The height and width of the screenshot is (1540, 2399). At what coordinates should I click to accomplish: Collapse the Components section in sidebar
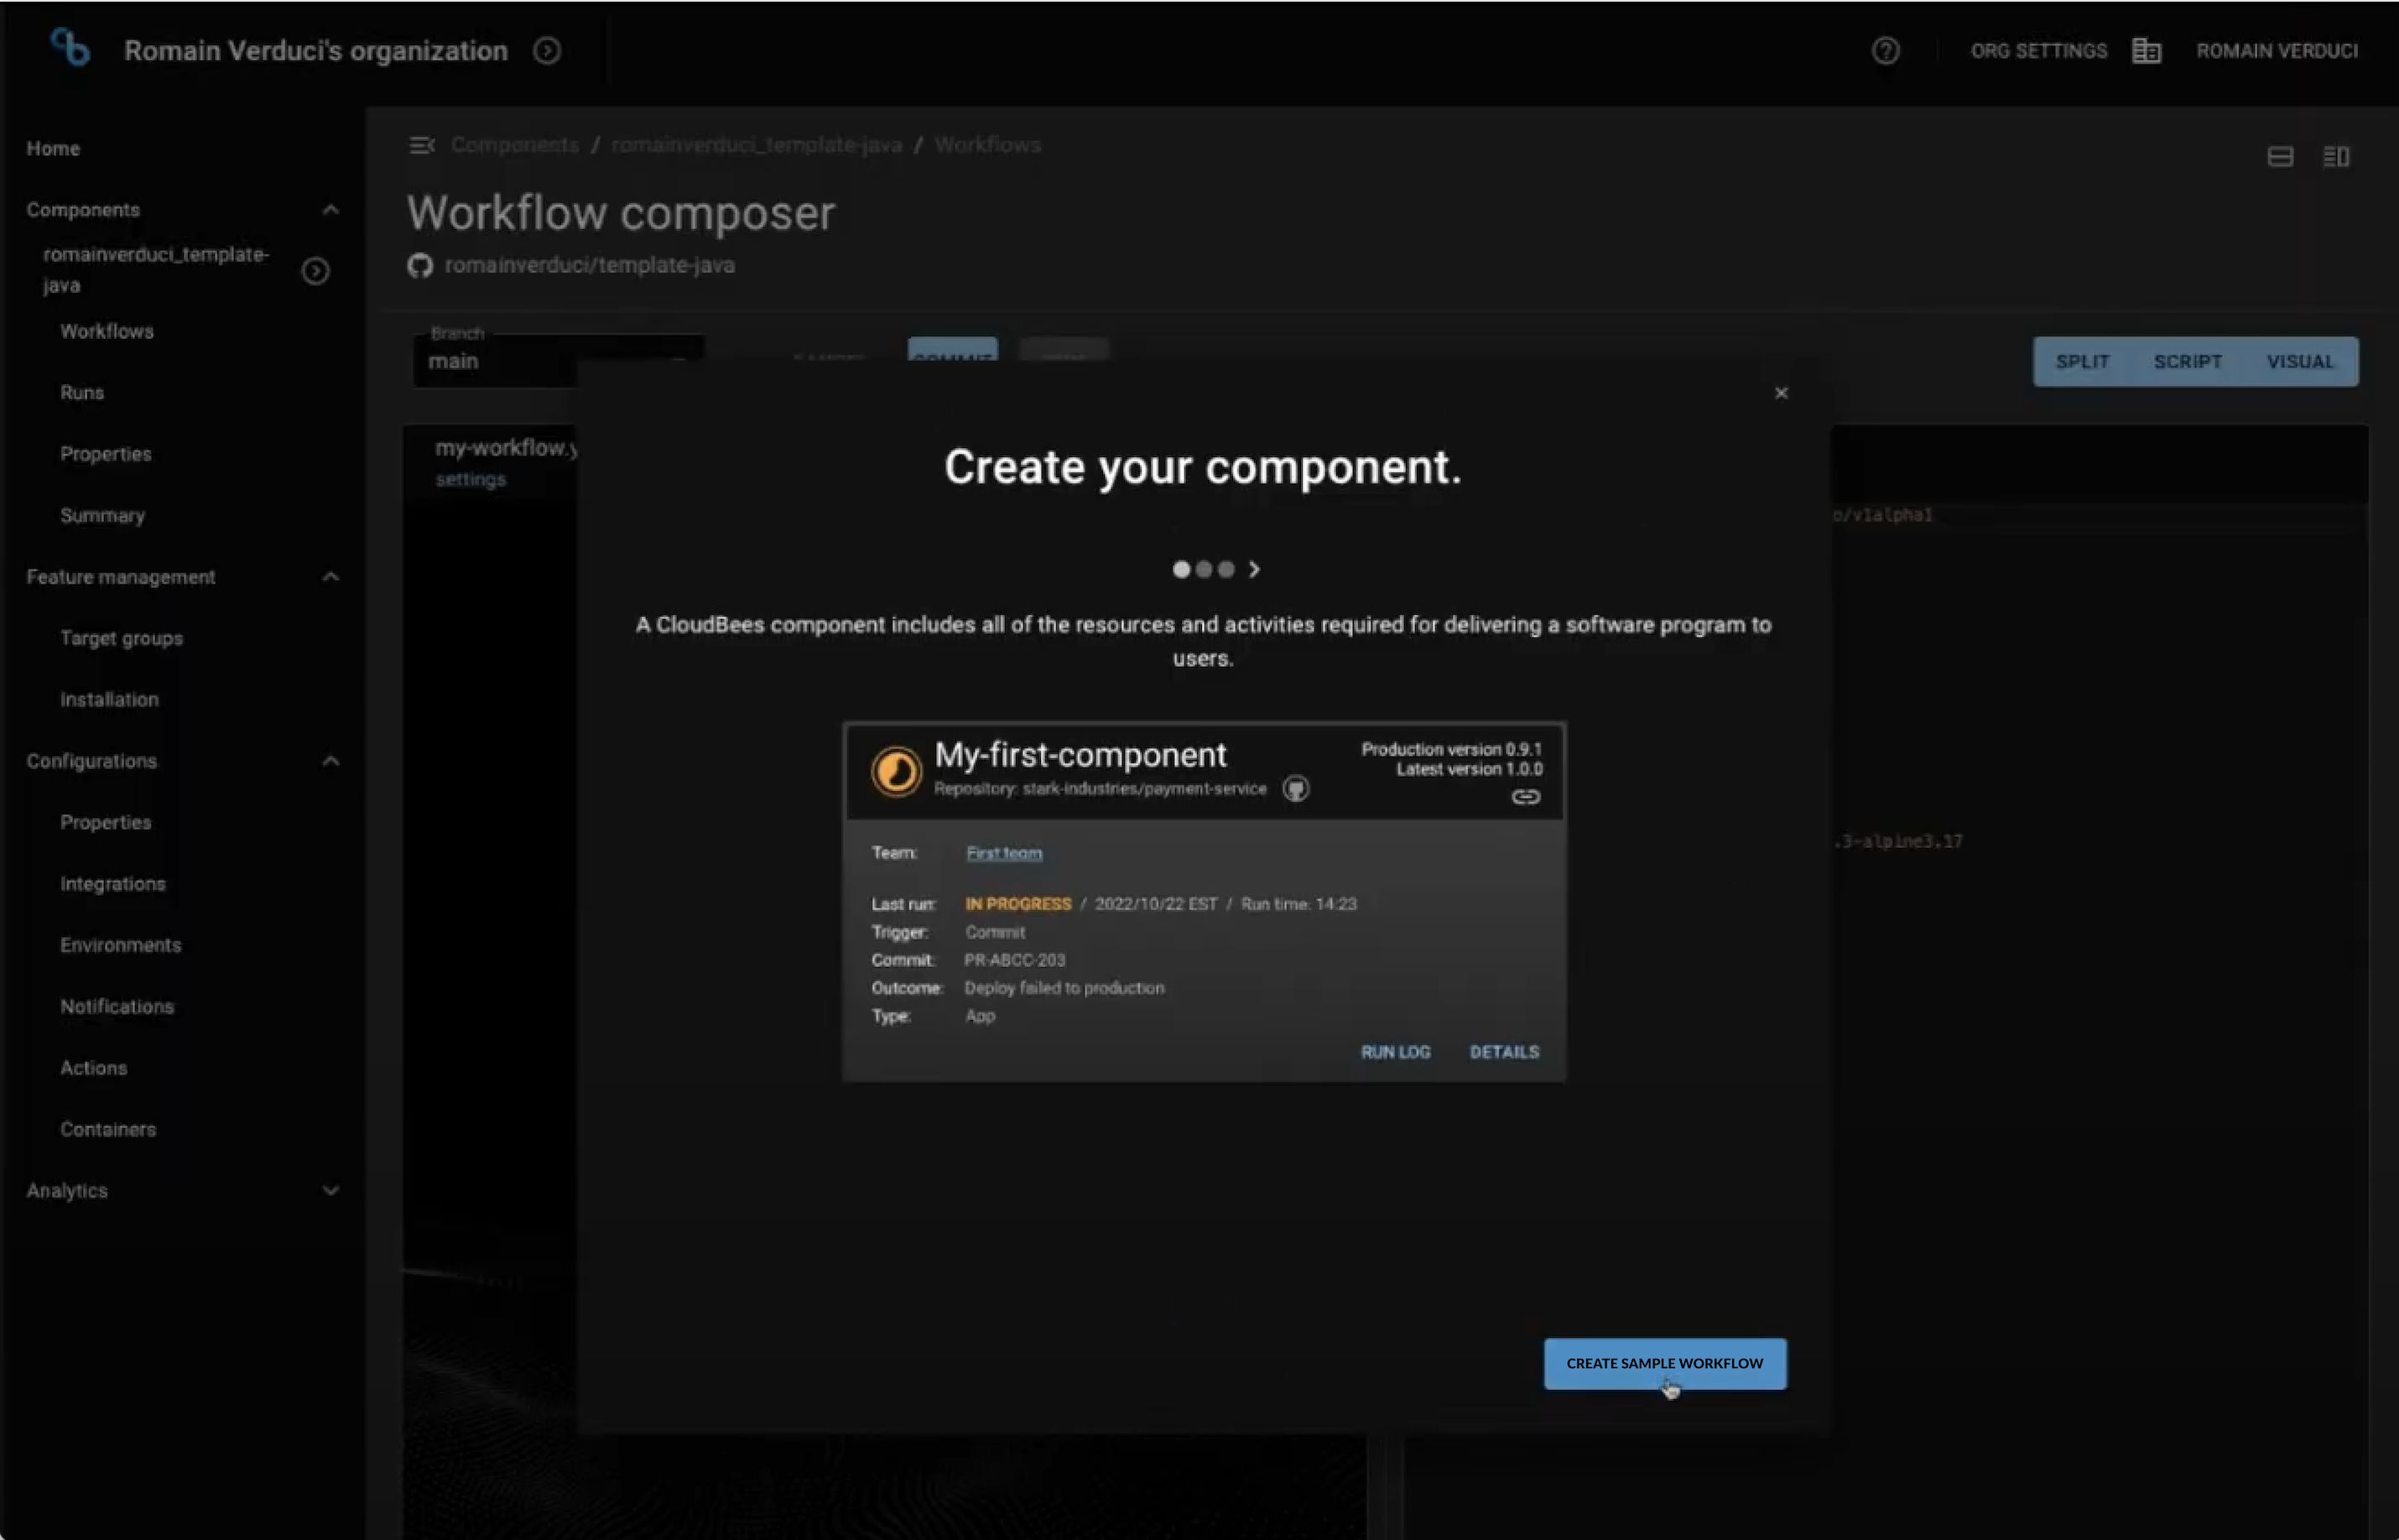(331, 209)
